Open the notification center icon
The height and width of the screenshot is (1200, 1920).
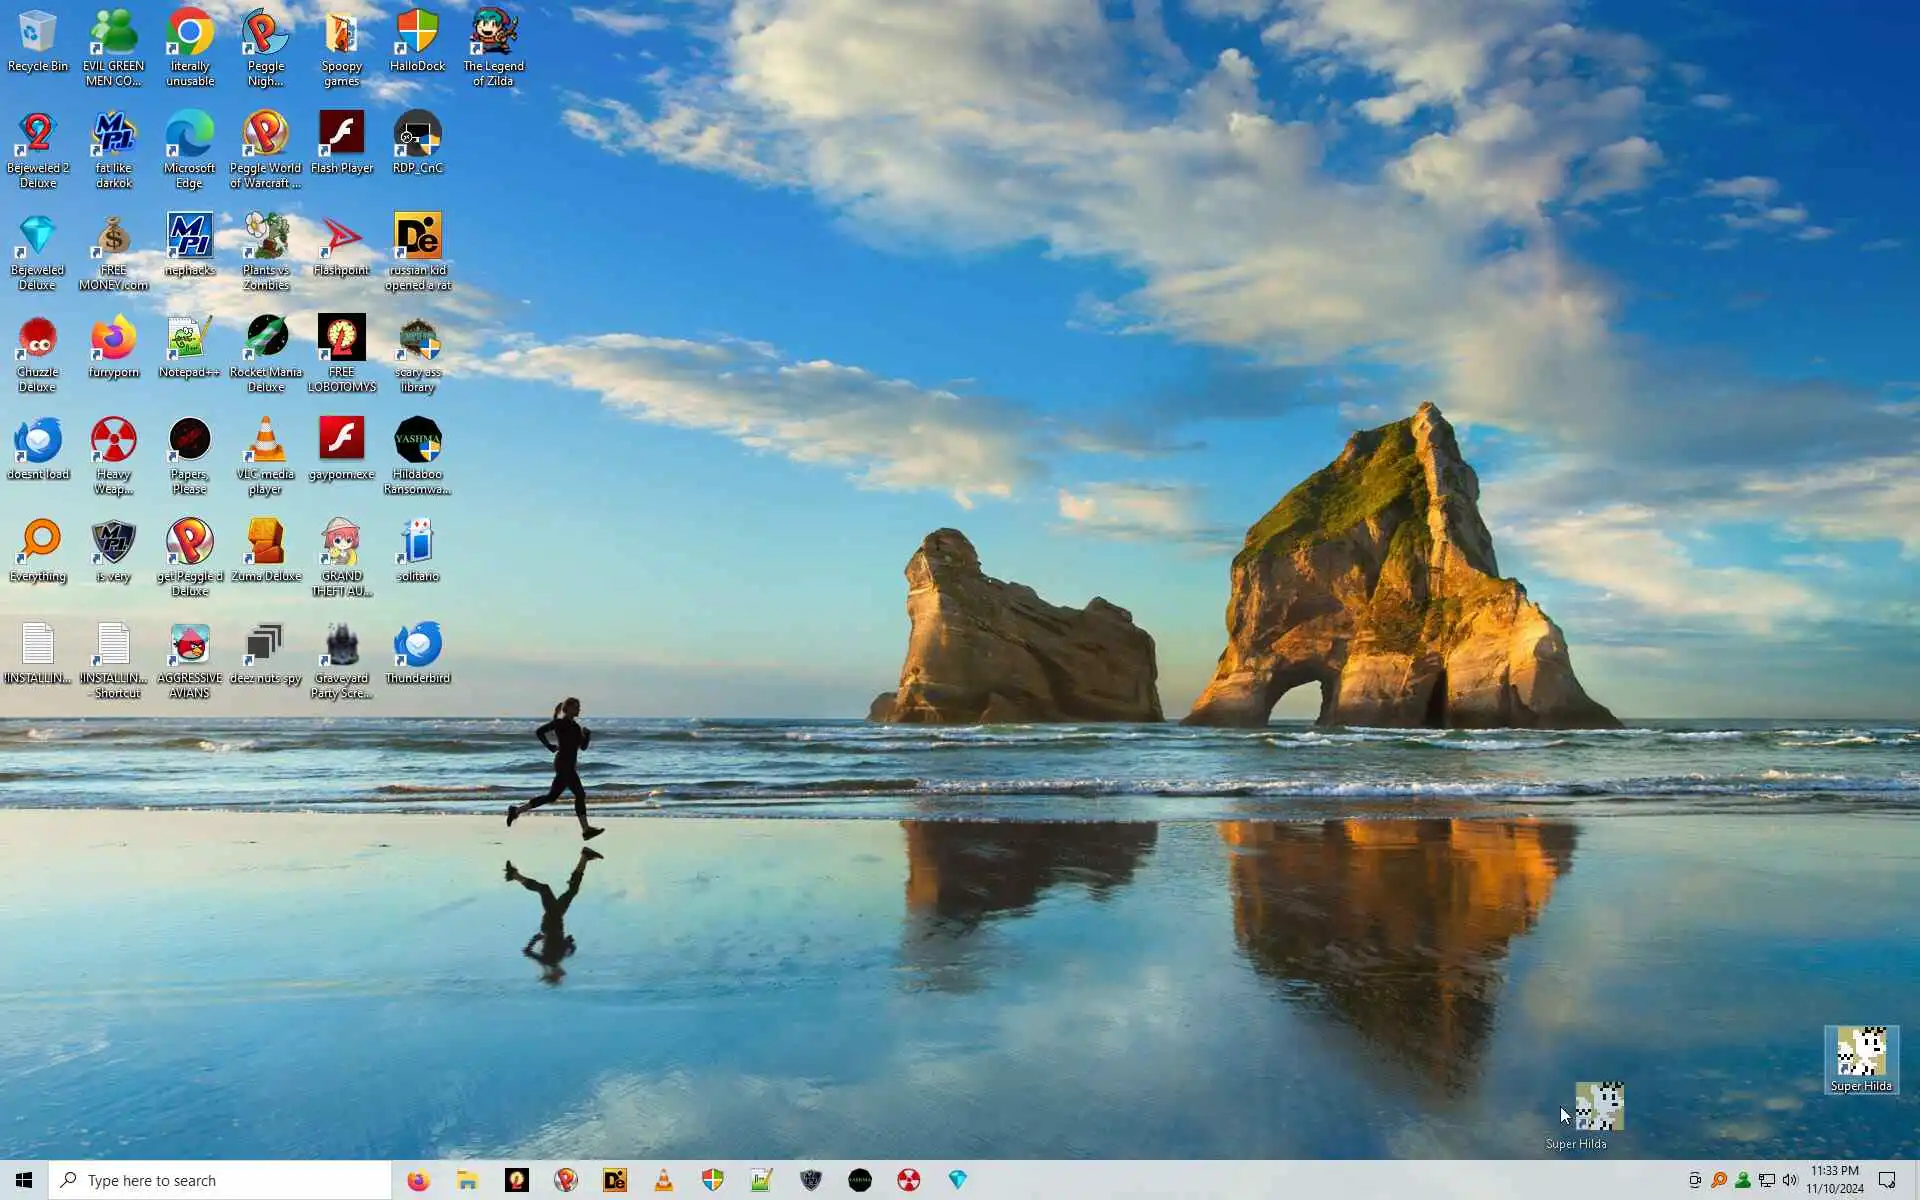(1887, 1180)
